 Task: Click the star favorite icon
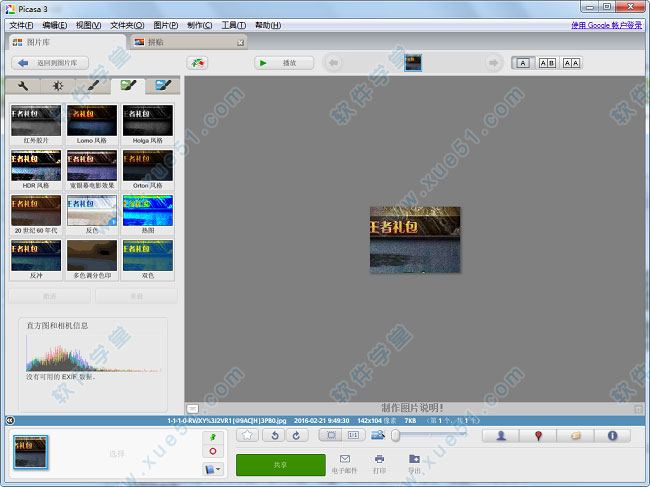click(247, 435)
